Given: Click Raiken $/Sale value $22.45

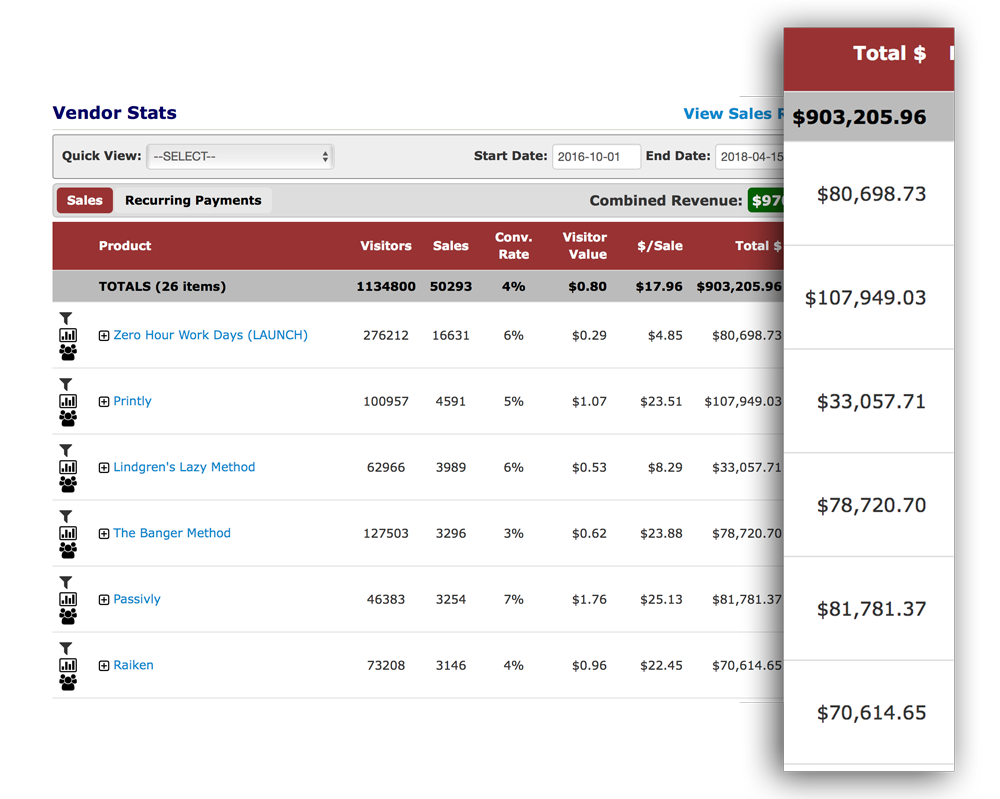Looking at the screenshot, I should [661, 665].
